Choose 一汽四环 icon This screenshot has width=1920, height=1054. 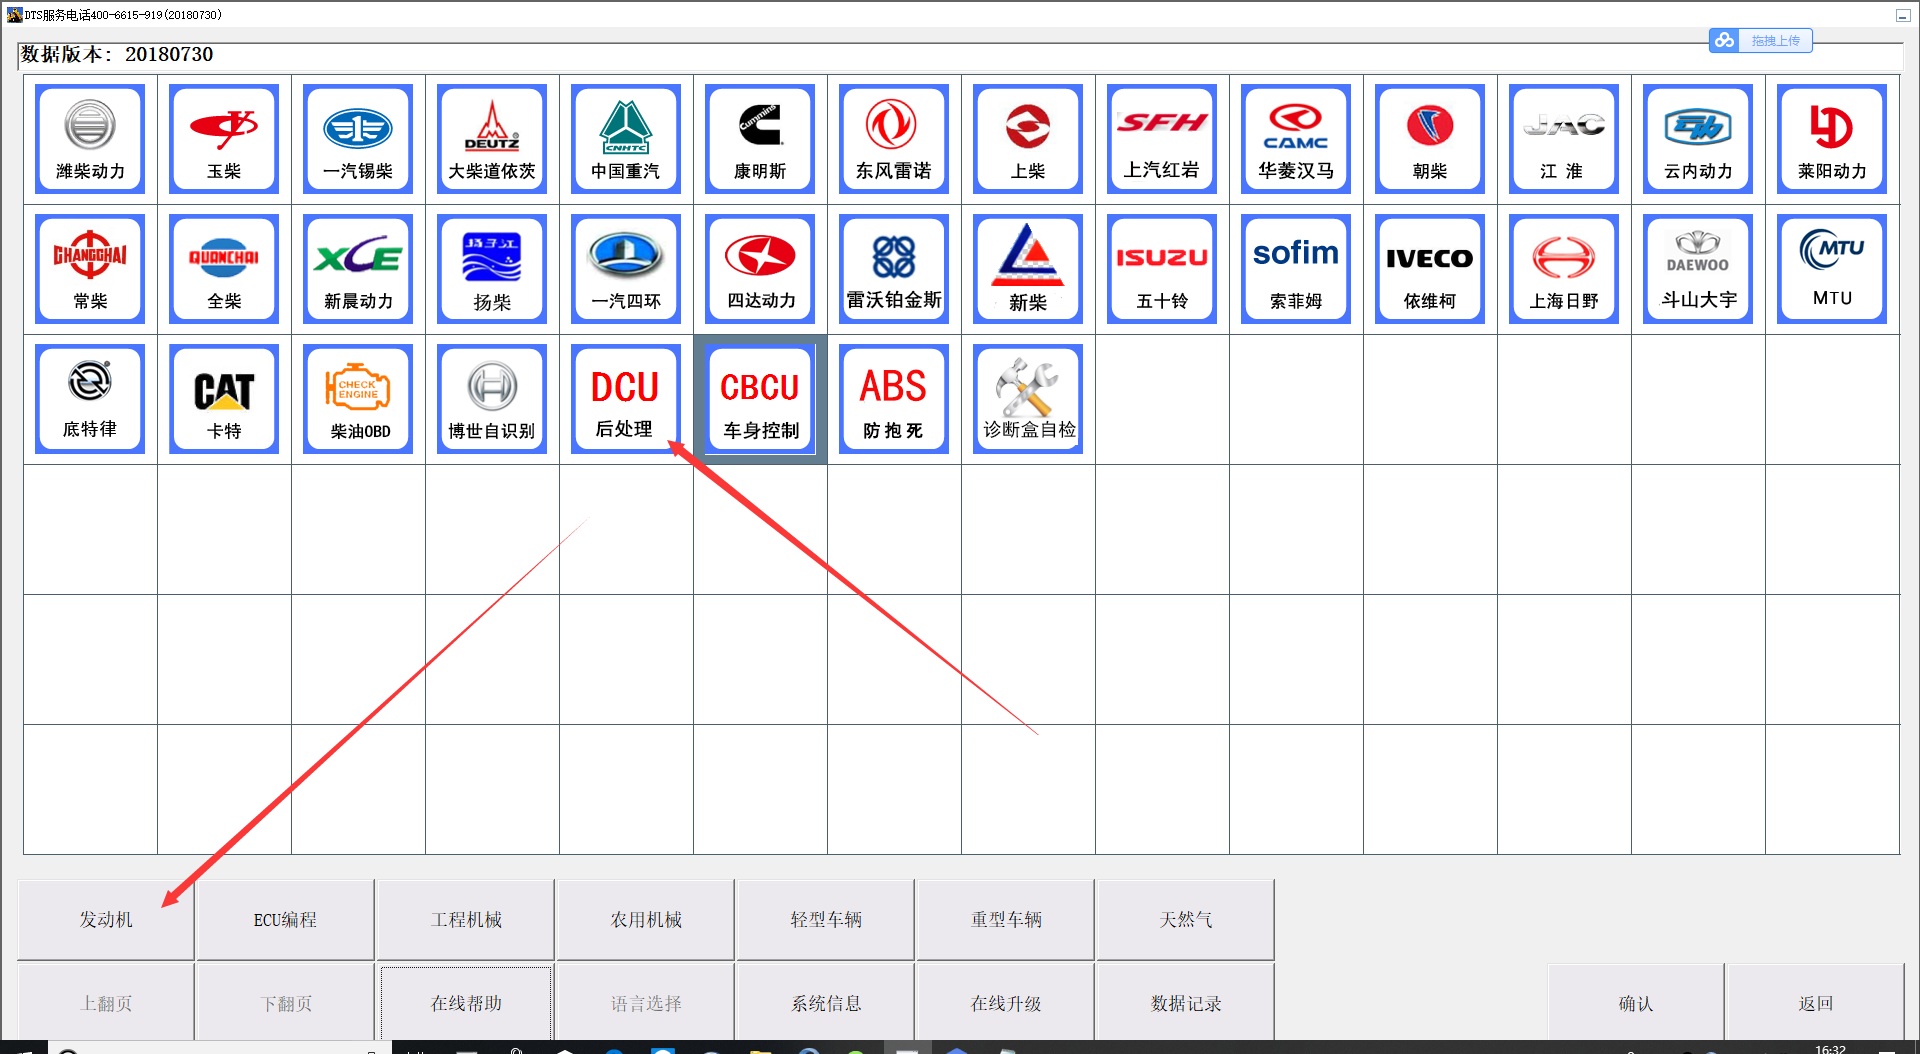626,269
